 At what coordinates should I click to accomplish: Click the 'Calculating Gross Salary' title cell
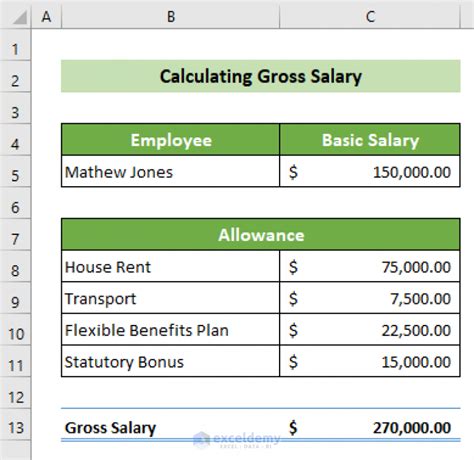pyautogui.click(x=261, y=76)
